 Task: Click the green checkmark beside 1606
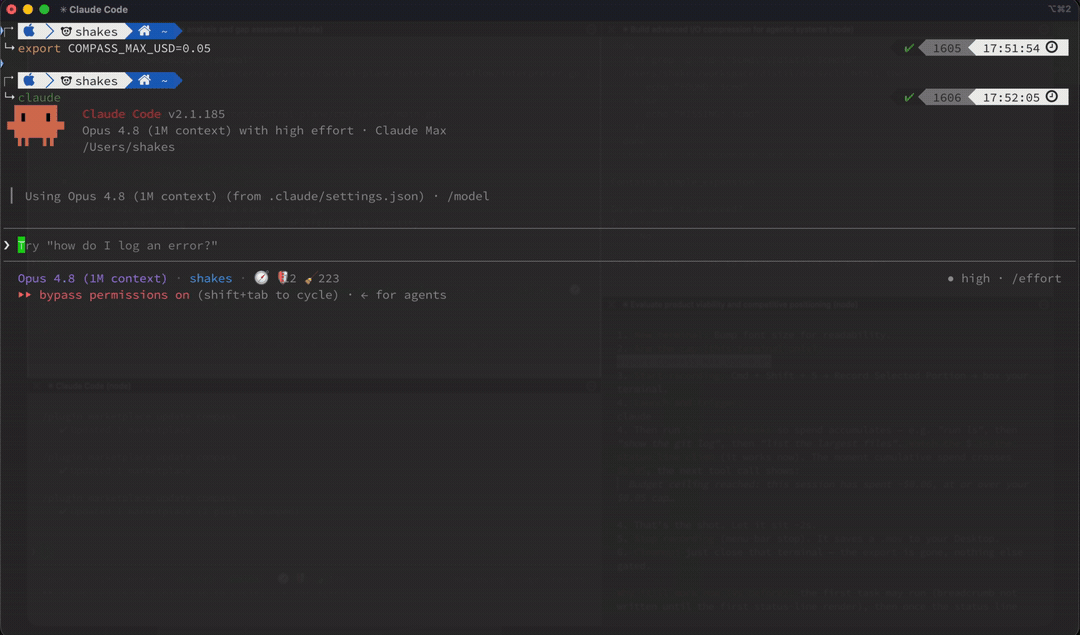tap(909, 97)
